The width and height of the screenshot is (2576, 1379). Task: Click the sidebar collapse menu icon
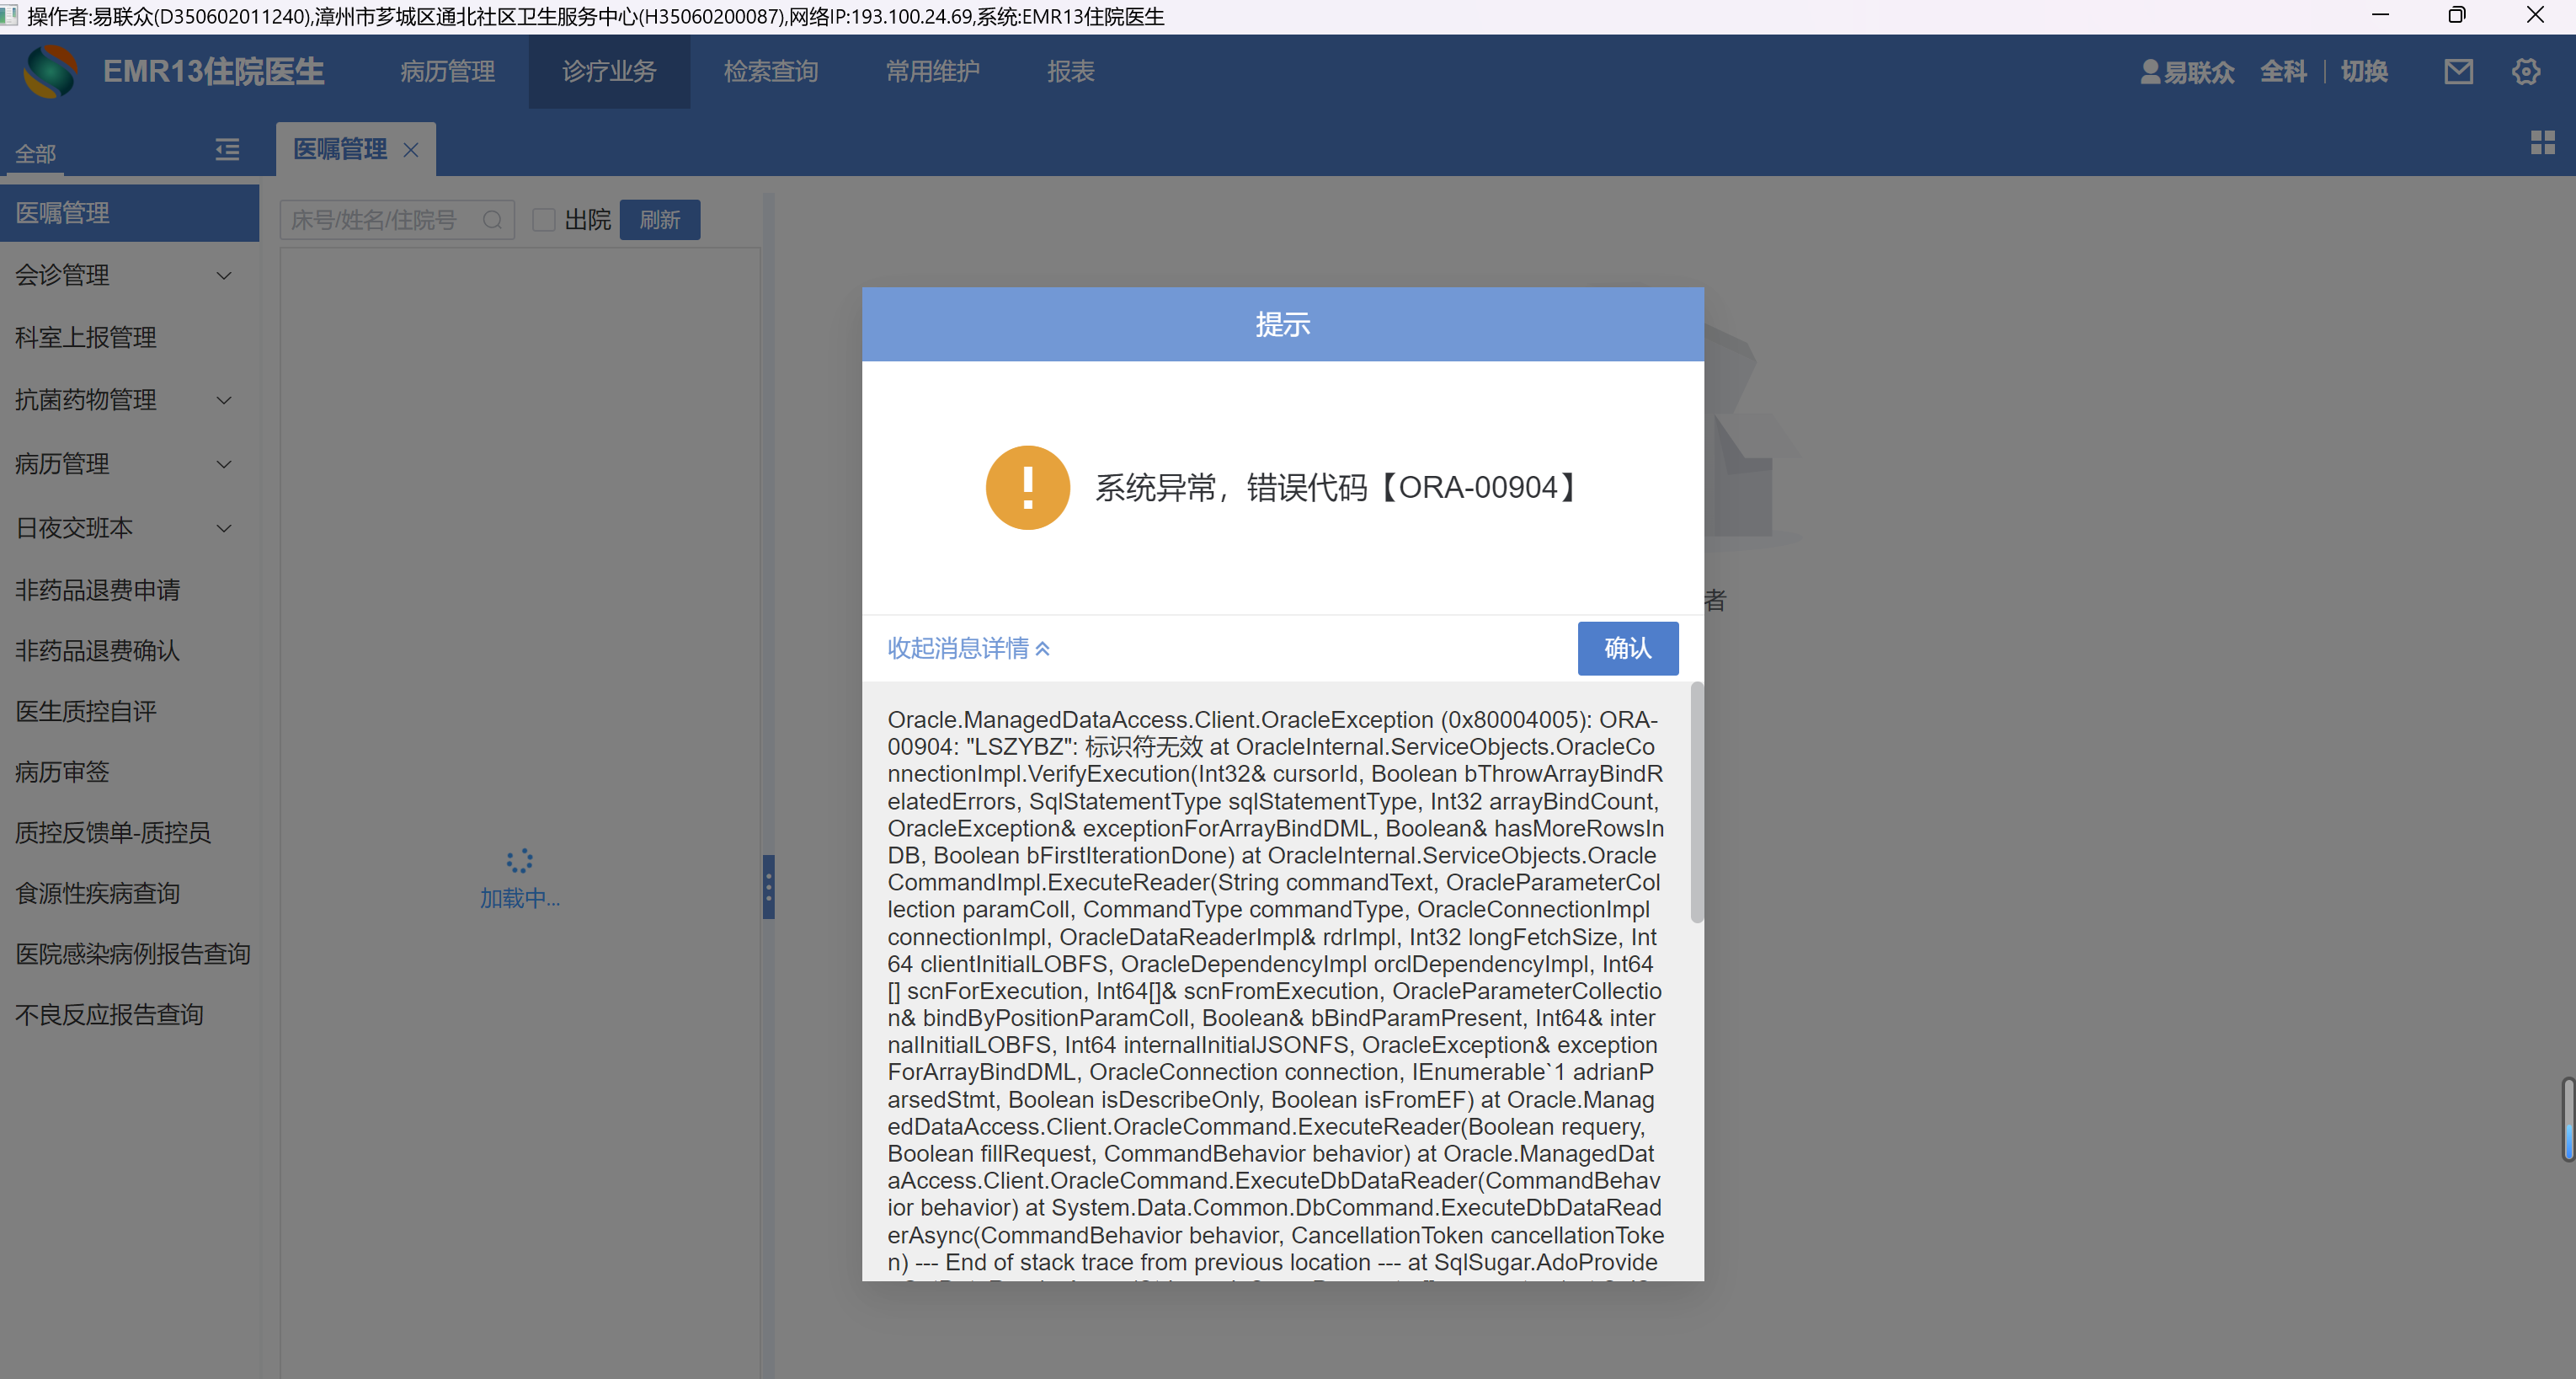(227, 150)
